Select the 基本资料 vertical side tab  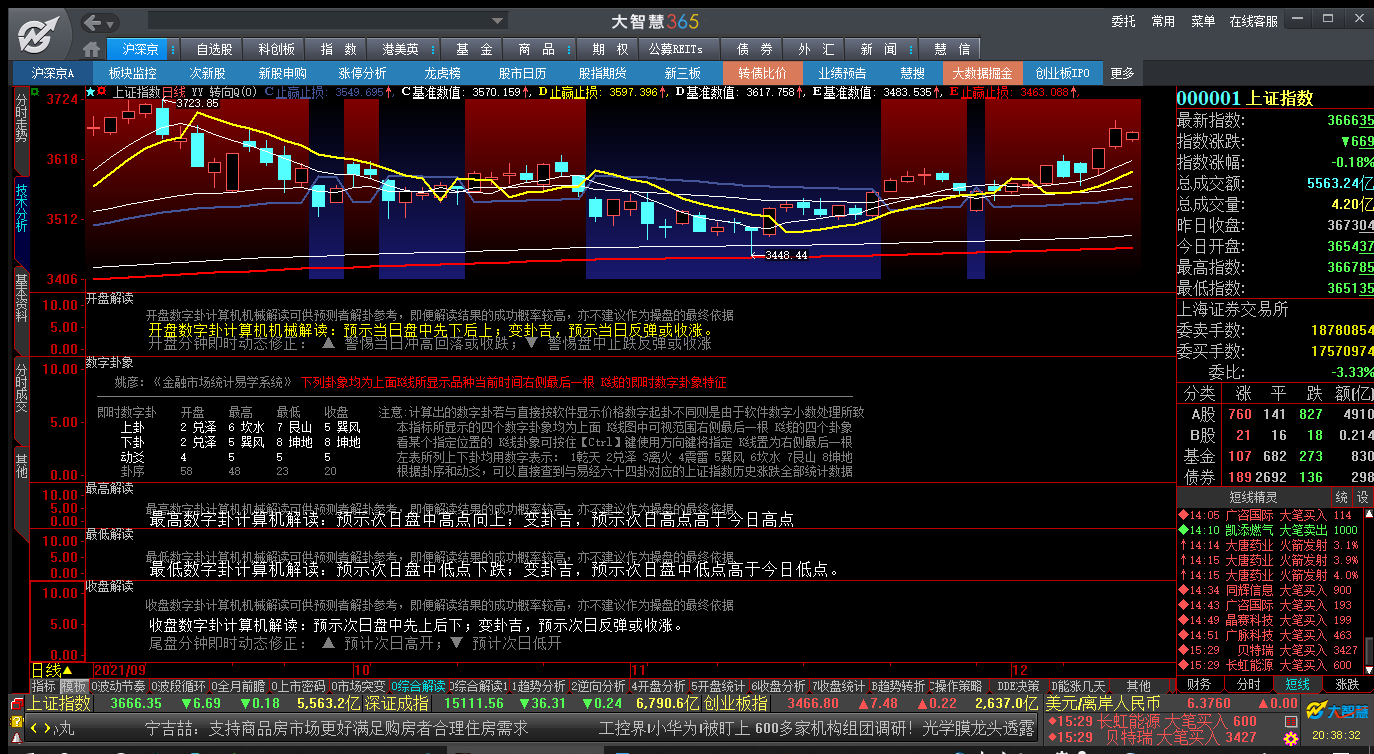tap(21, 310)
